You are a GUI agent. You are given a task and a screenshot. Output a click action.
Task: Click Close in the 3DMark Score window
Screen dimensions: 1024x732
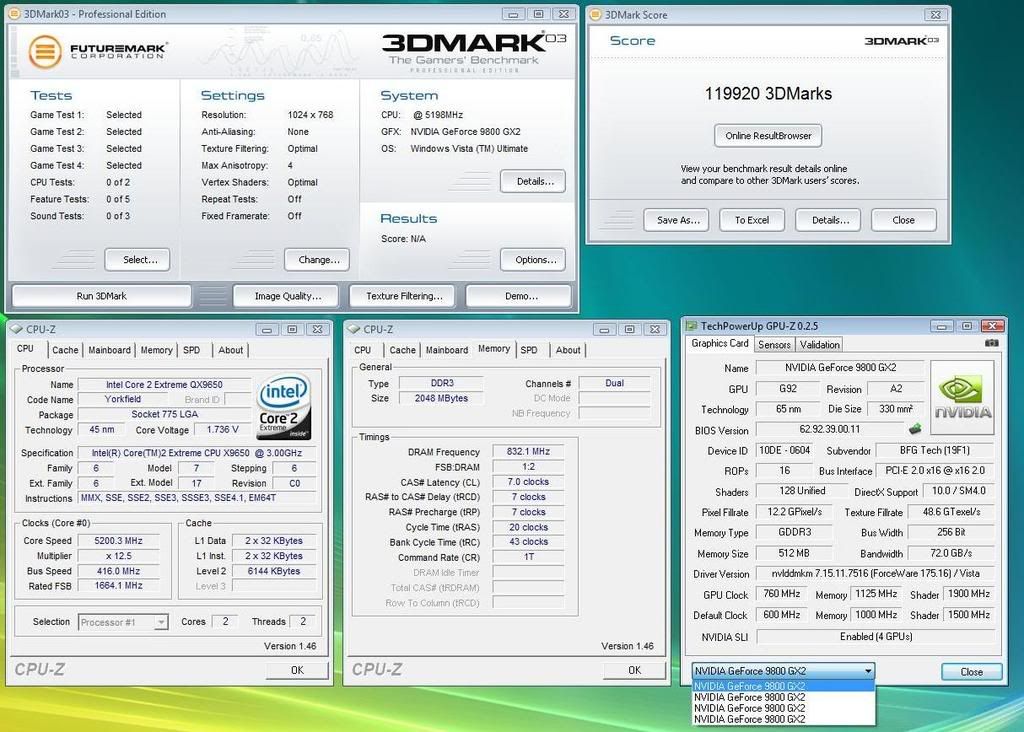904,220
